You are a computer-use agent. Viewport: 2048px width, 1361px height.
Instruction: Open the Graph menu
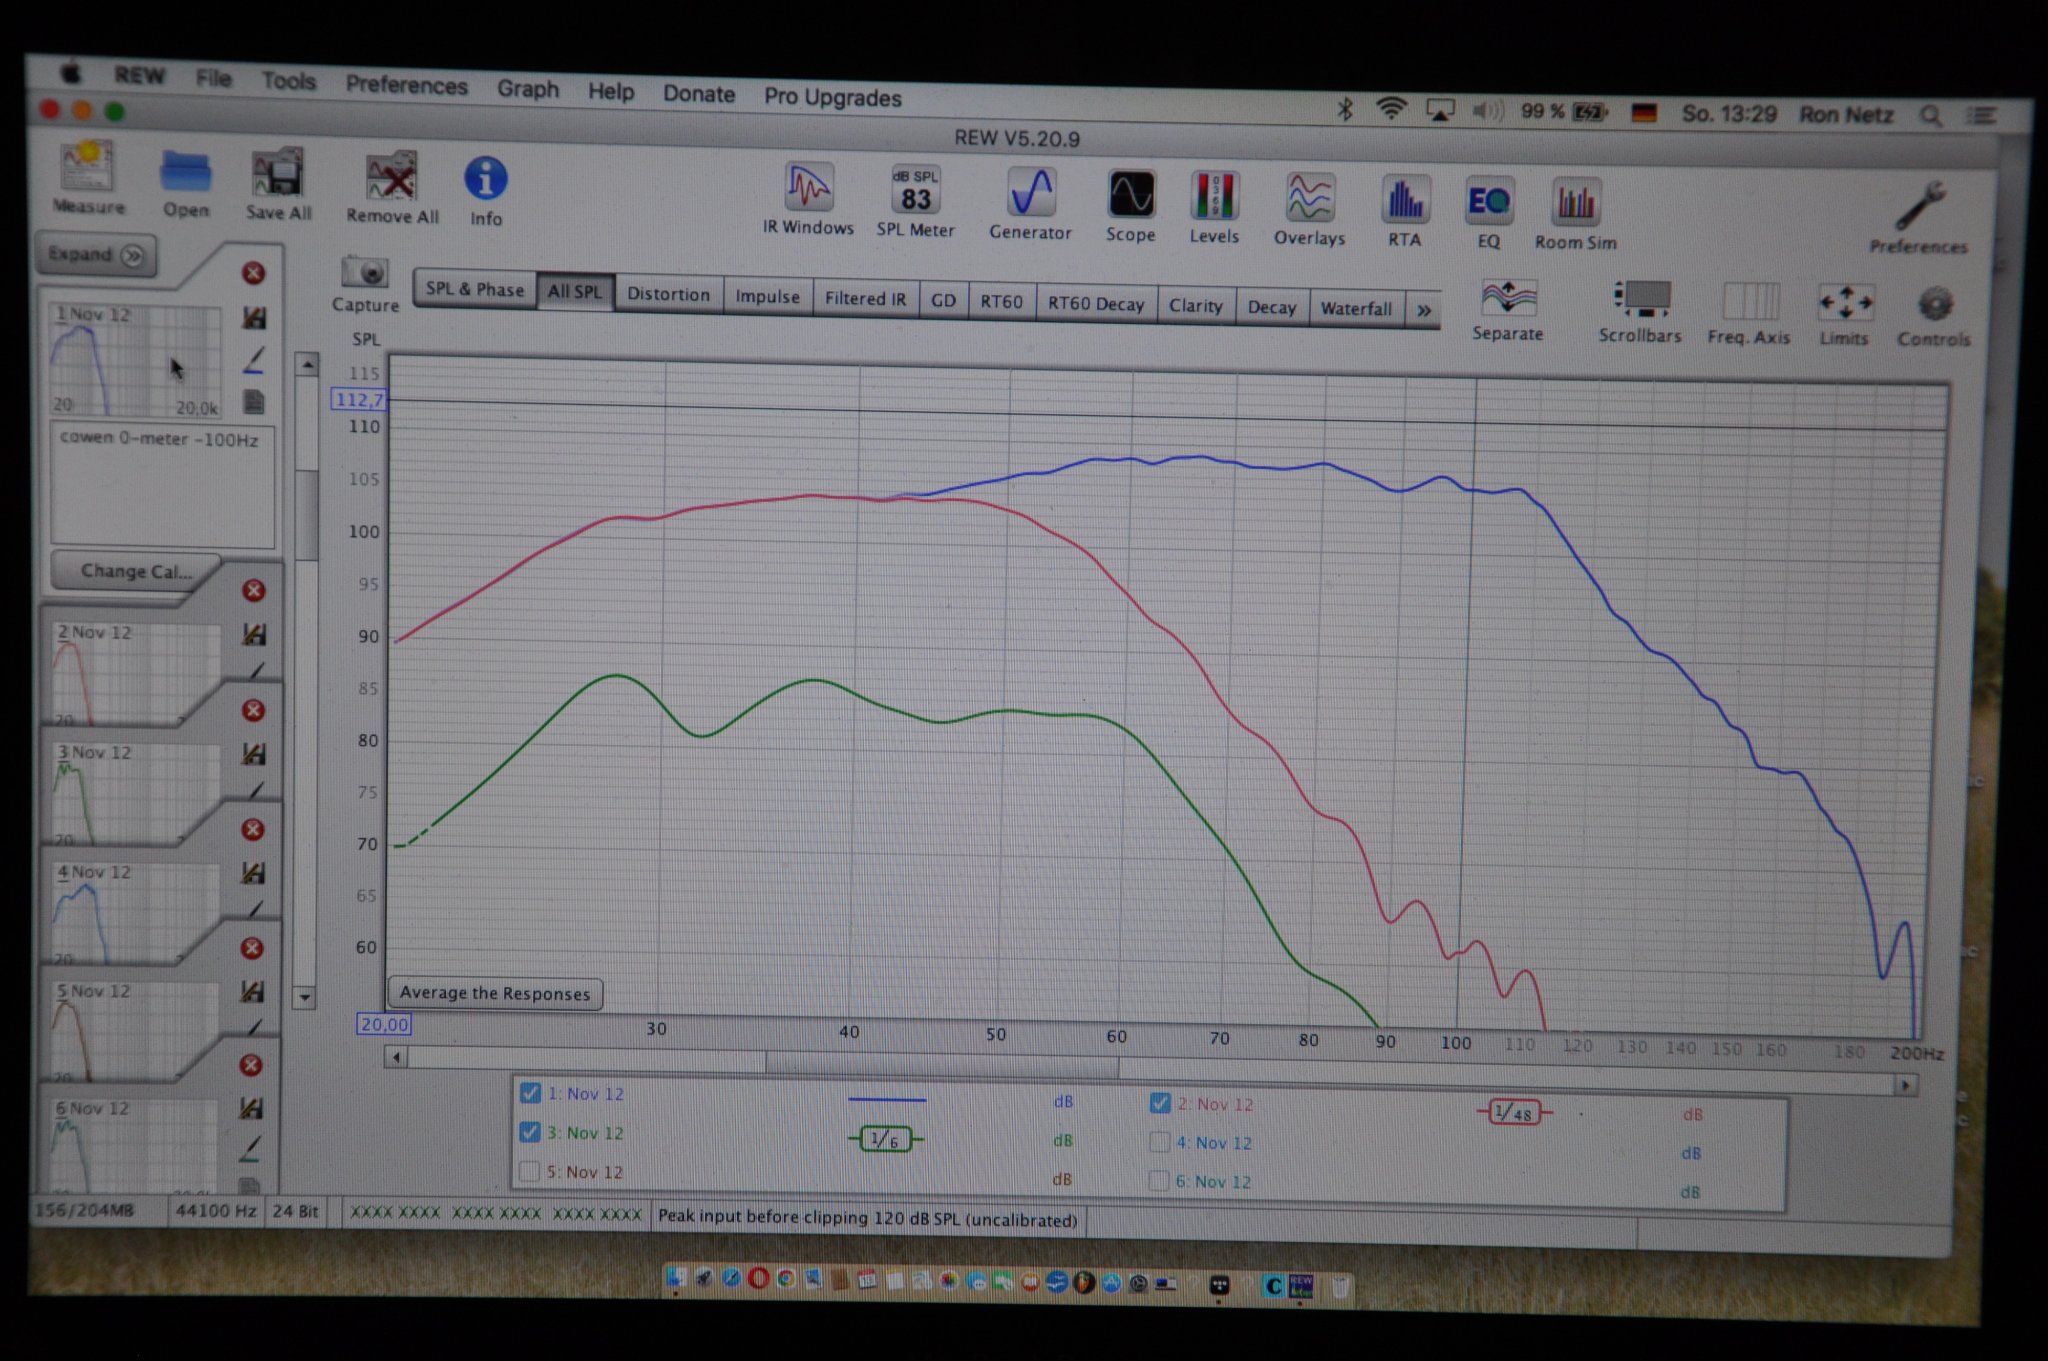(528, 89)
